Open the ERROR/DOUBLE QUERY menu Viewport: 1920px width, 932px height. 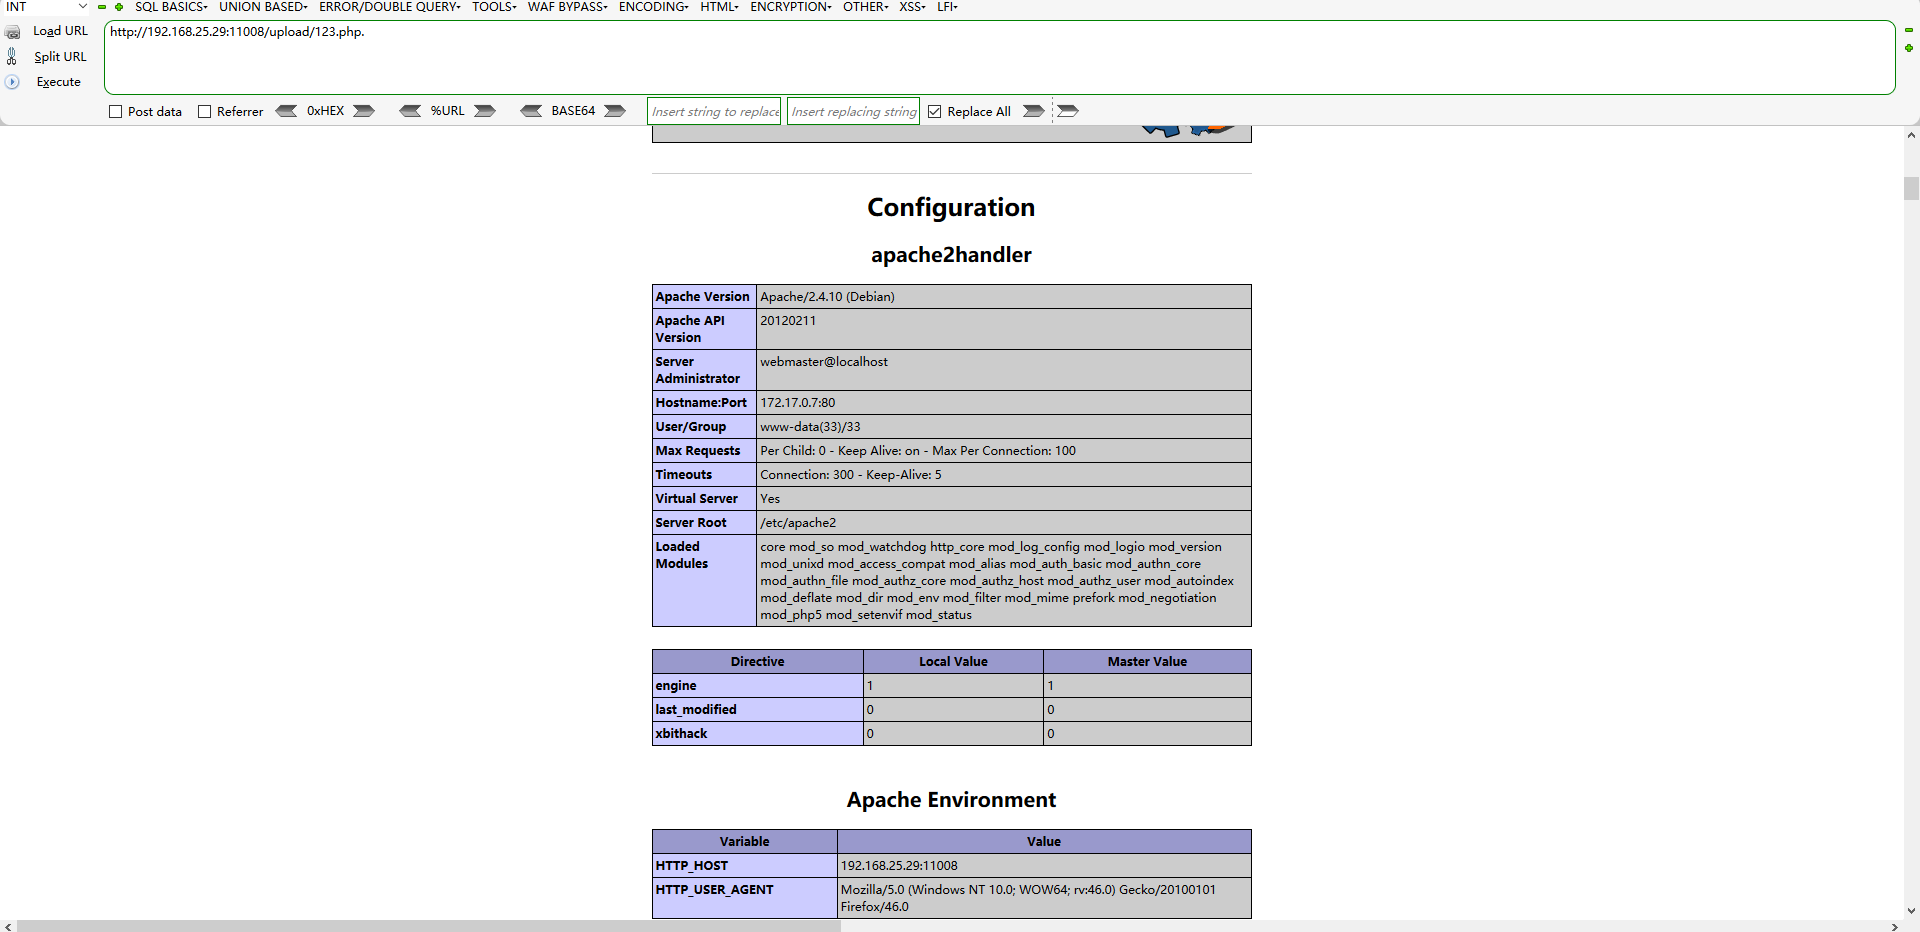[x=389, y=7]
